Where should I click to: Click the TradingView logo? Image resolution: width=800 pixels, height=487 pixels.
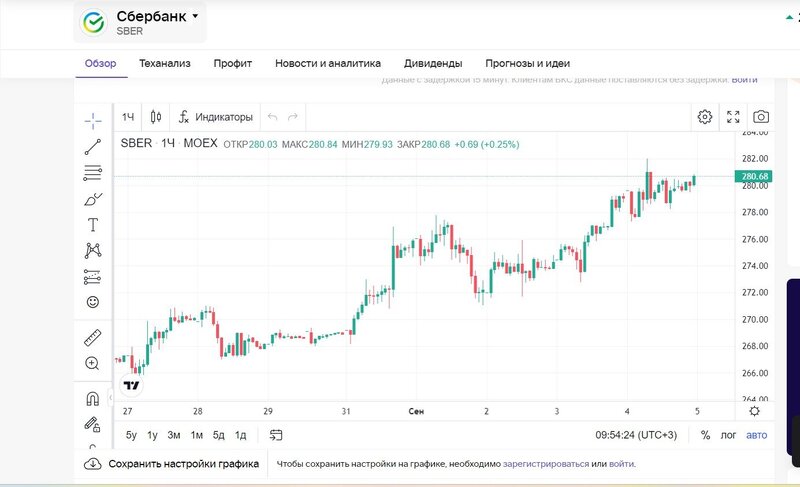tap(131, 386)
